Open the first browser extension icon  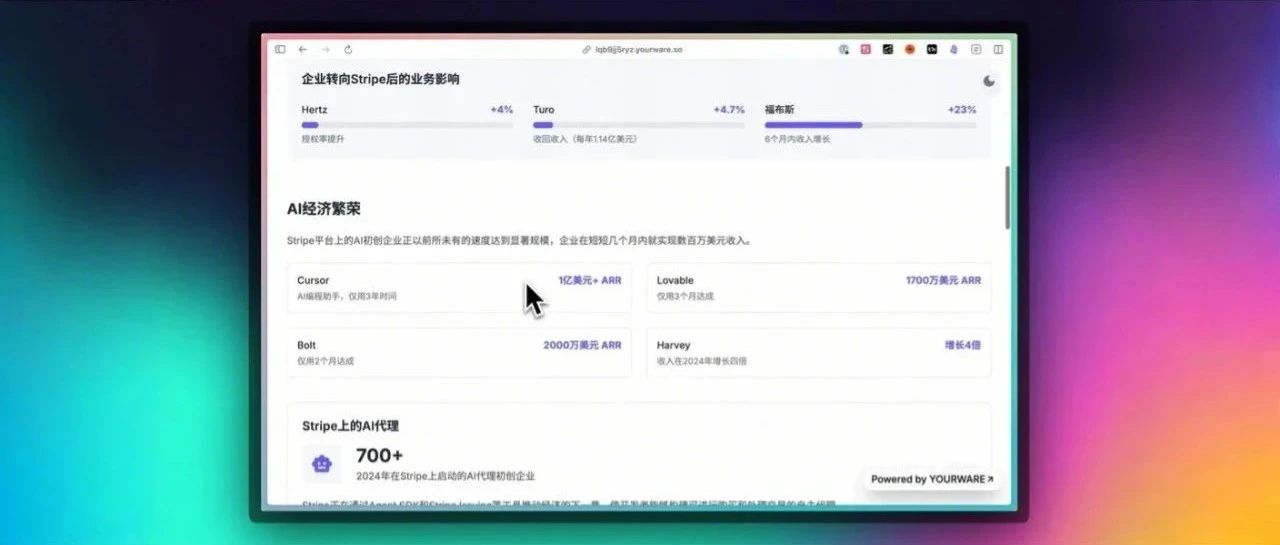(x=844, y=49)
